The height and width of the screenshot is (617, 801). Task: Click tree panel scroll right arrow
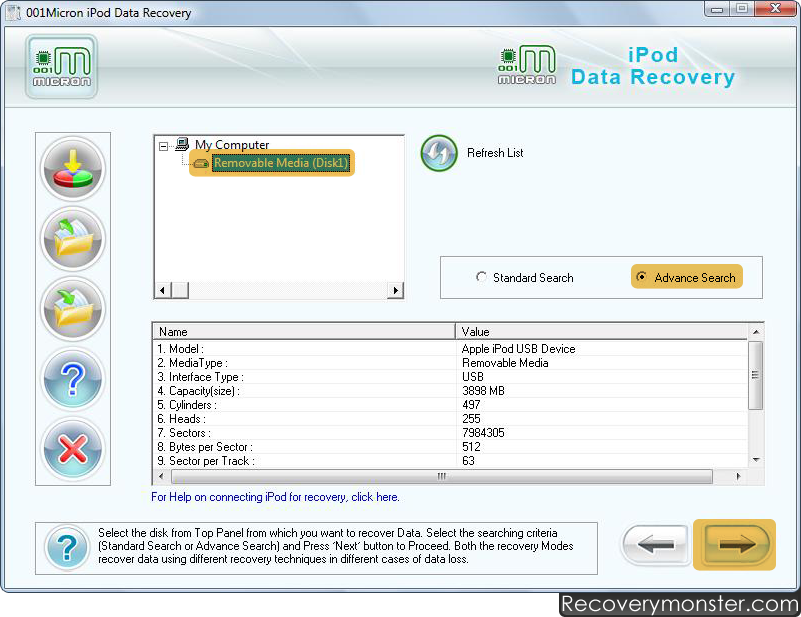coord(395,290)
